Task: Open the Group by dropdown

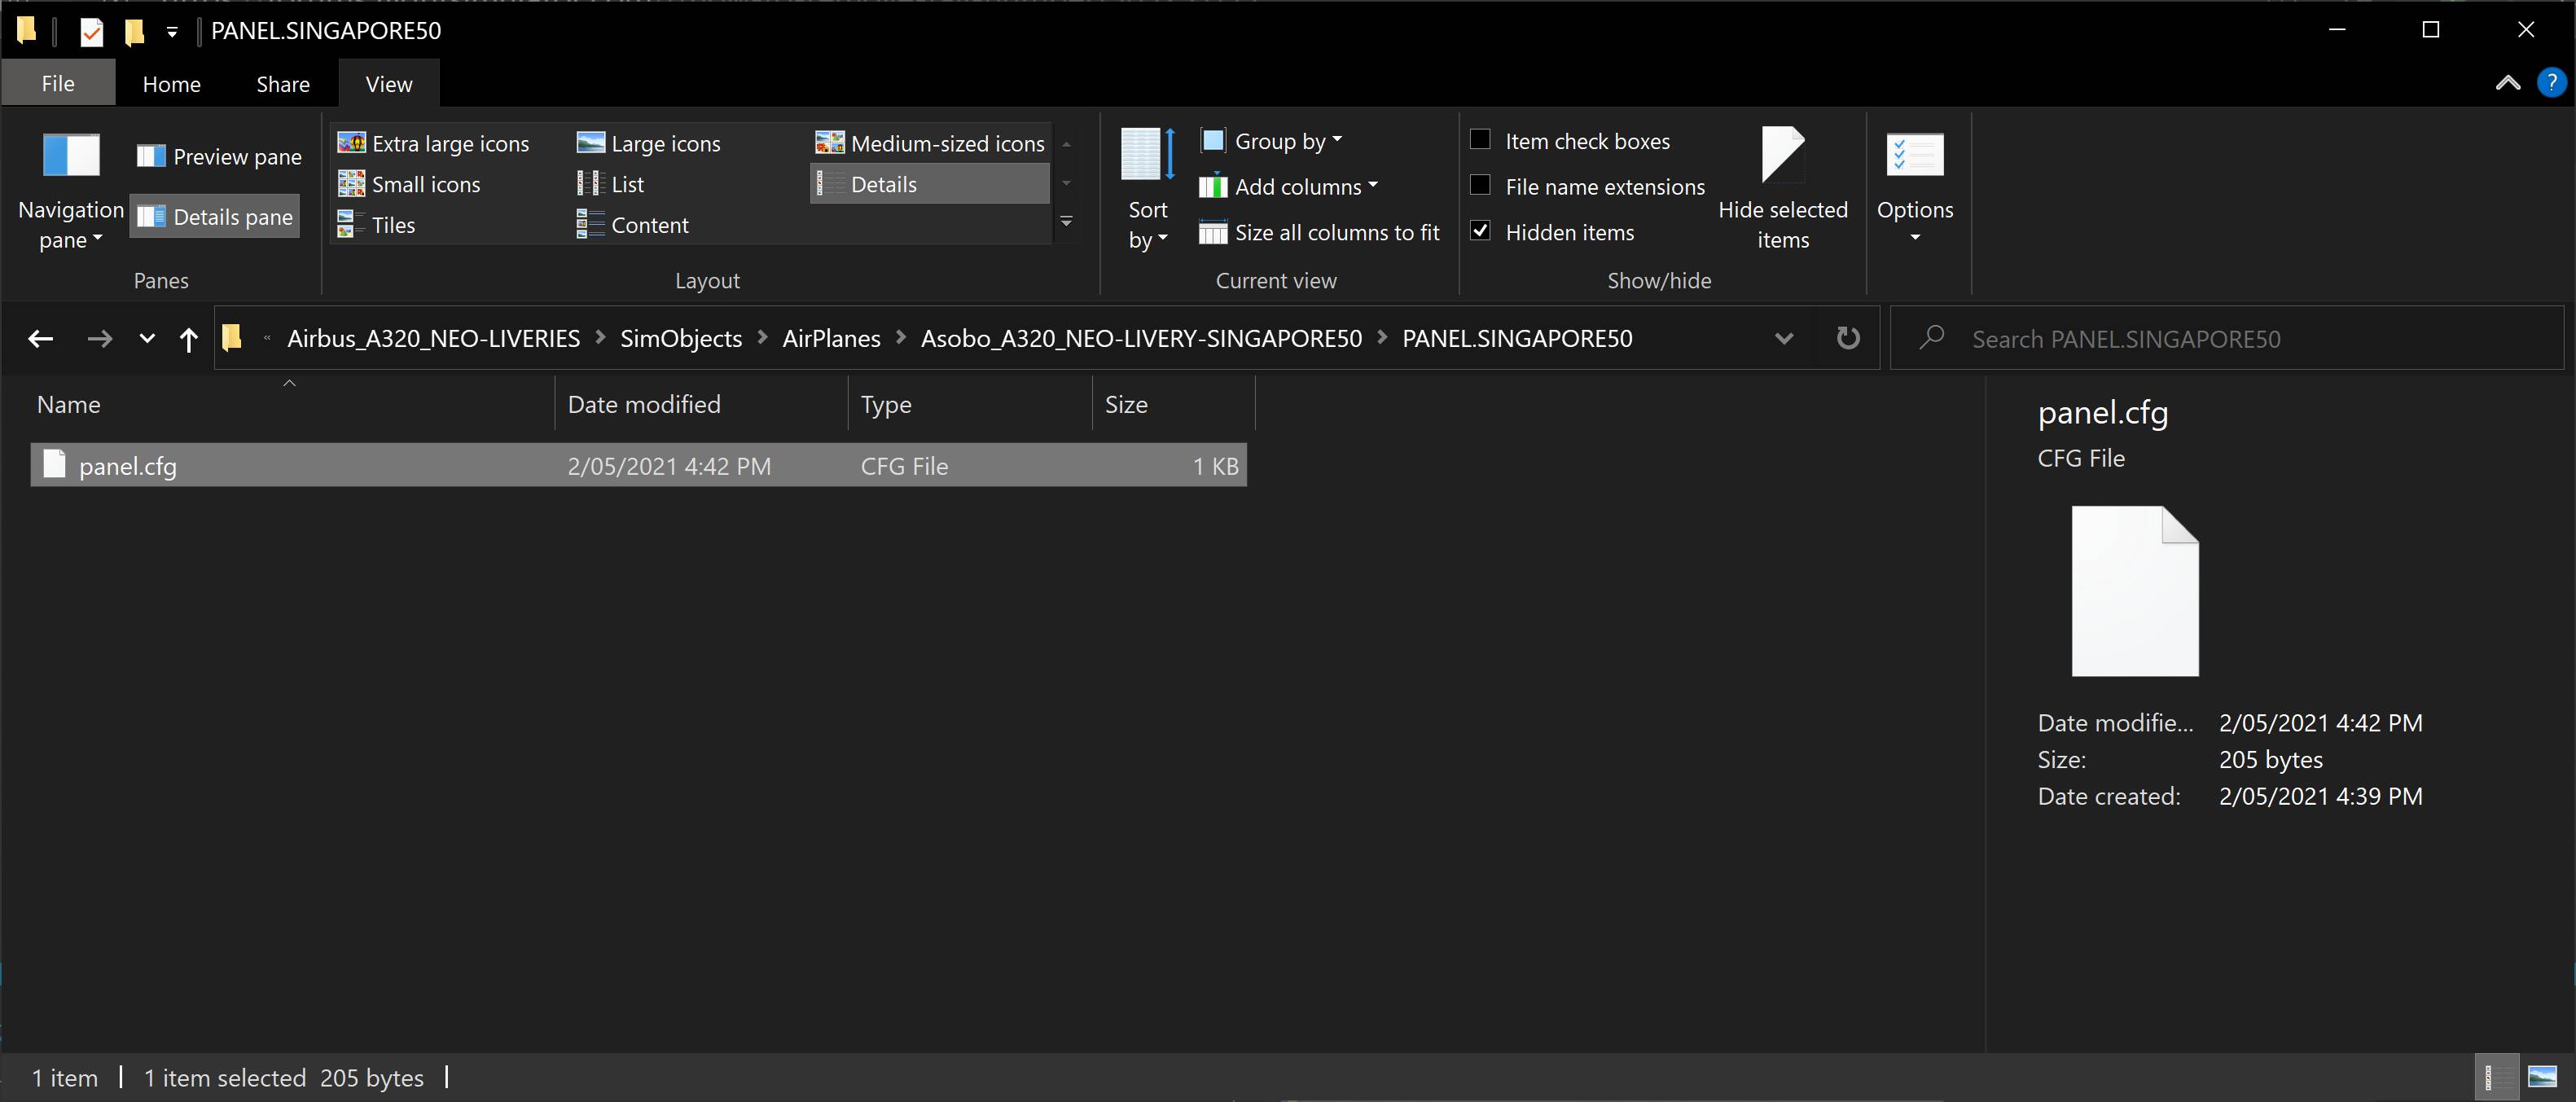Action: coord(1272,141)
